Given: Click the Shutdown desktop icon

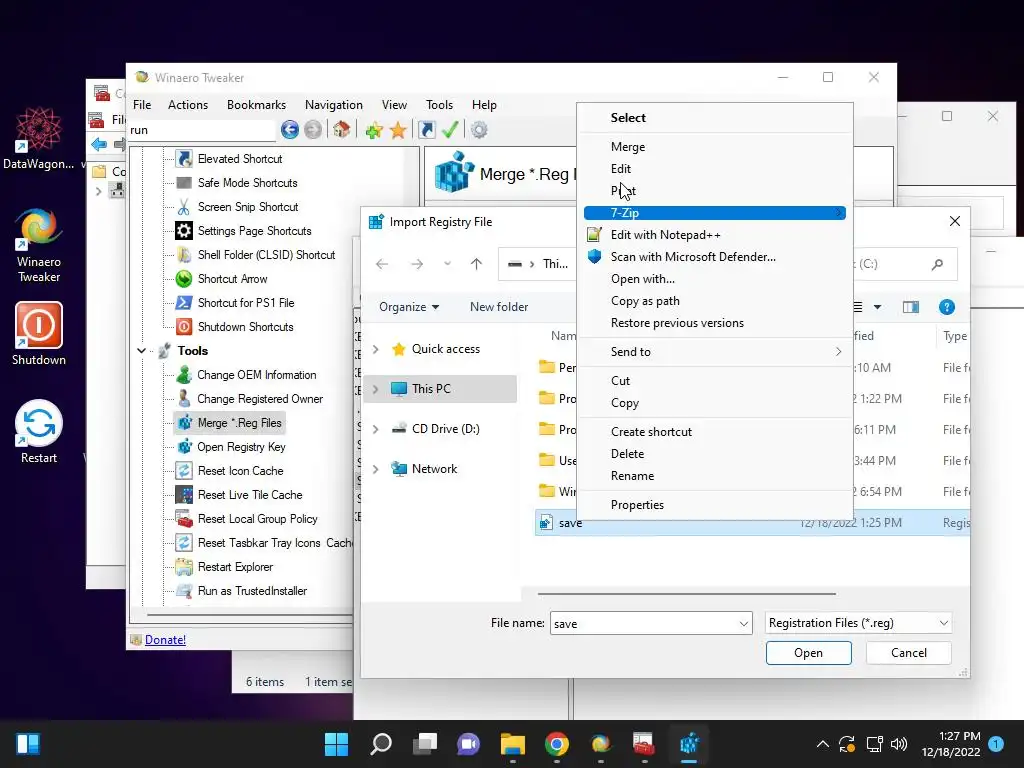Looking at the screenshot, I should 39,333.
